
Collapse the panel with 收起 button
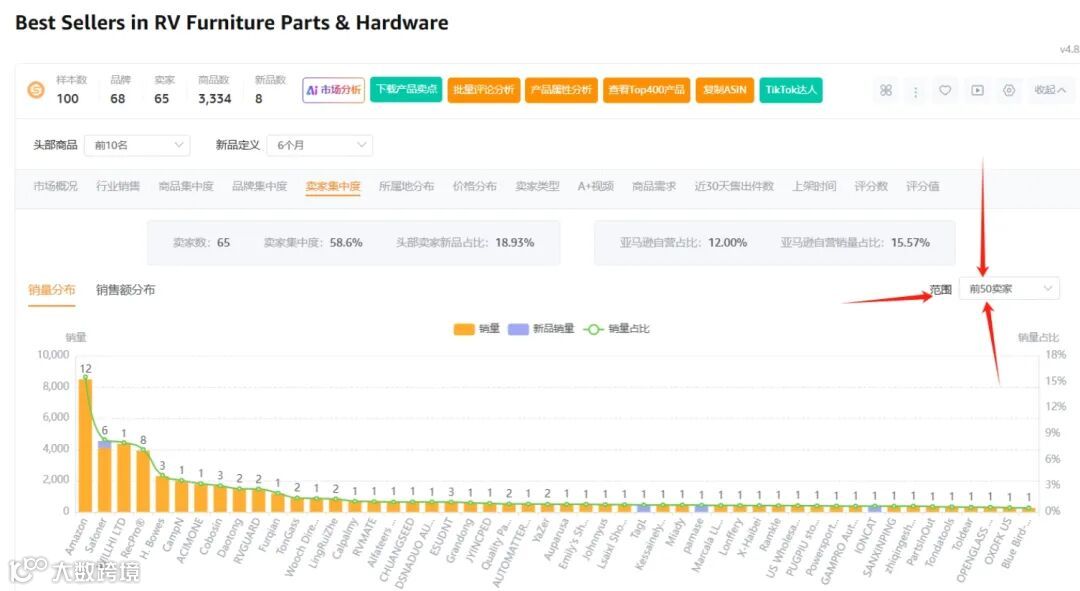[x=1050, y=90]
